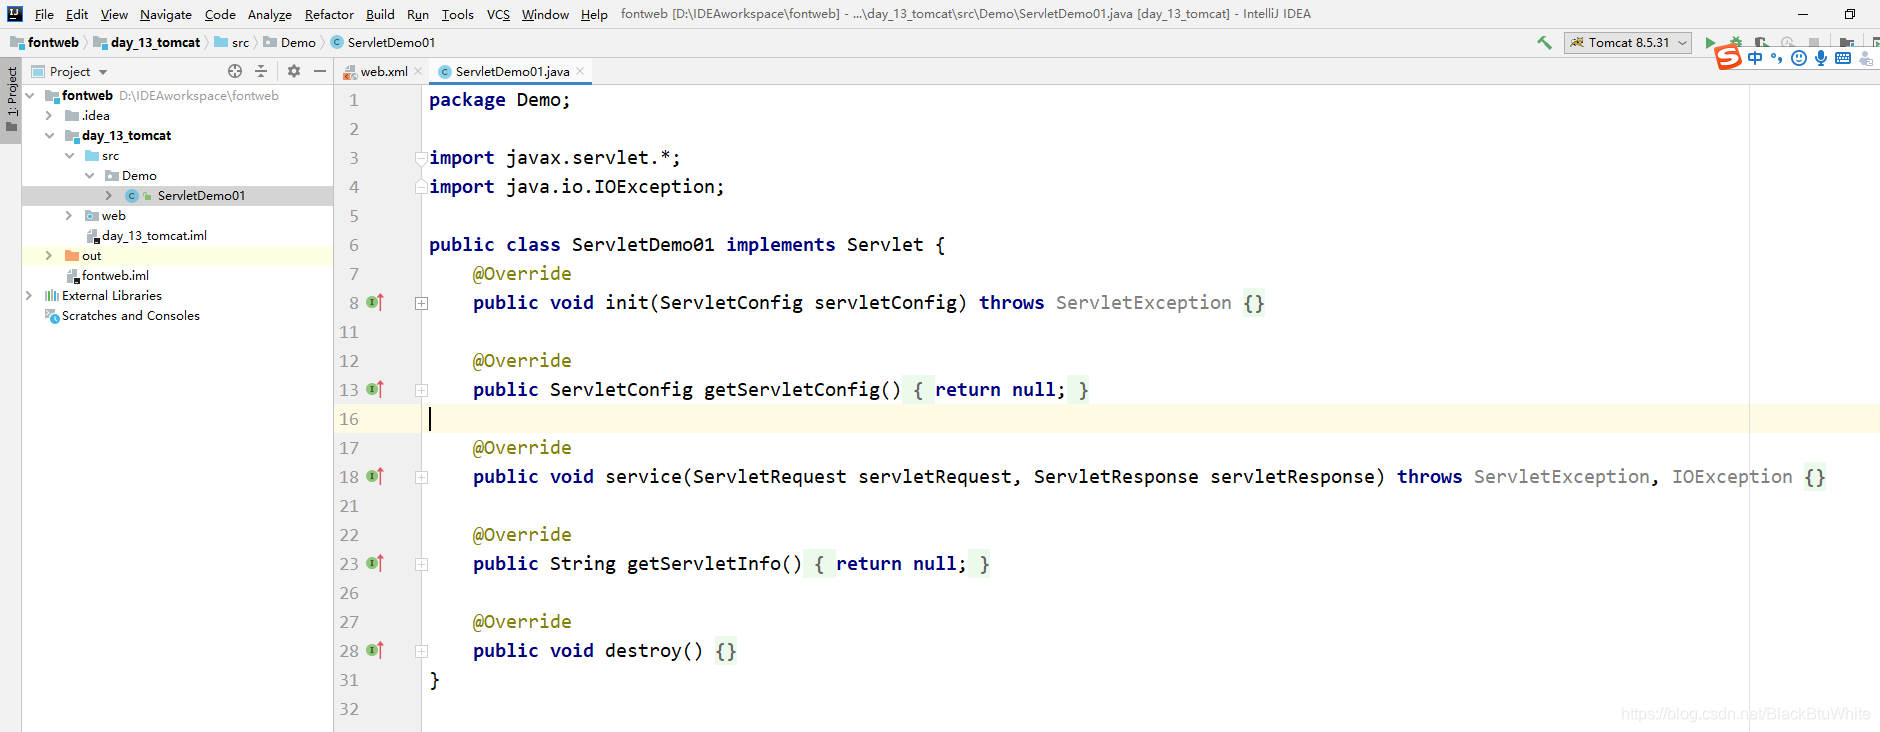This screenshot has width=1880, height=732.
Task: Open Sogou emoji smiley icon
Action: click(1799, 58)
